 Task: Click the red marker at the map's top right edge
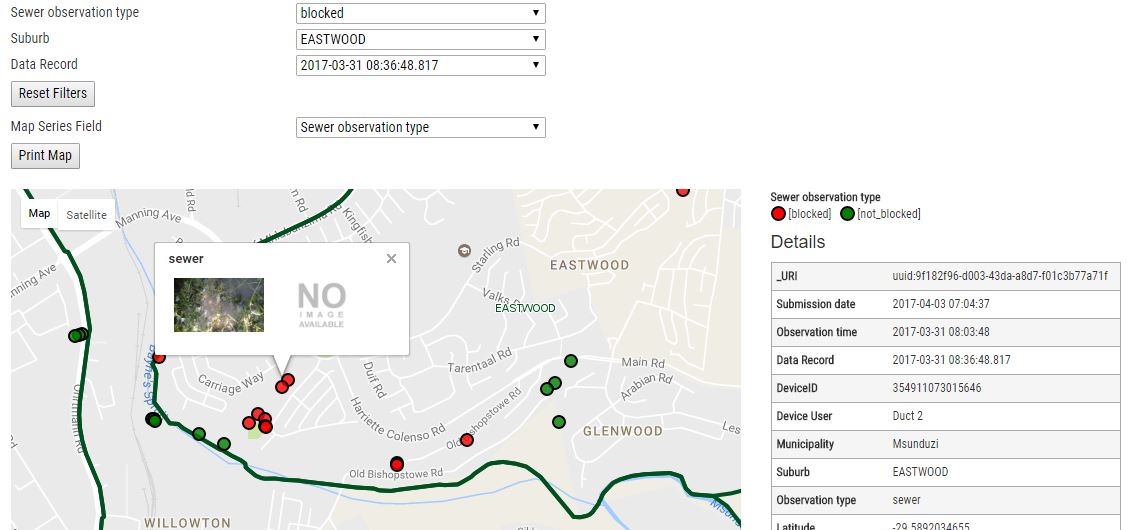pyautogui.click(x=683, y=190)
